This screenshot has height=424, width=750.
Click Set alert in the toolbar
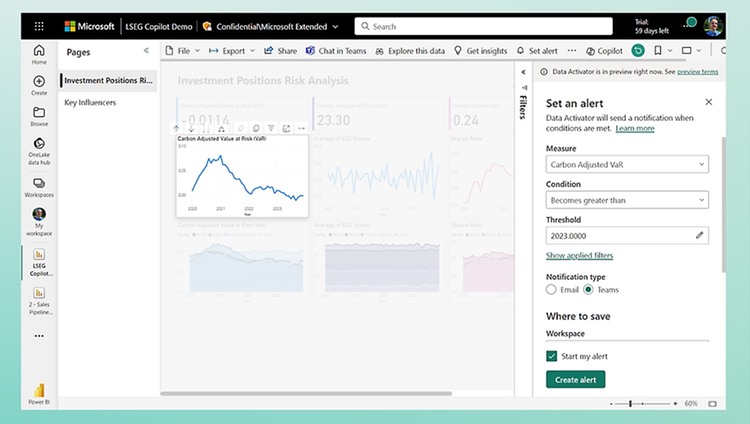click(x=537, y=51)
